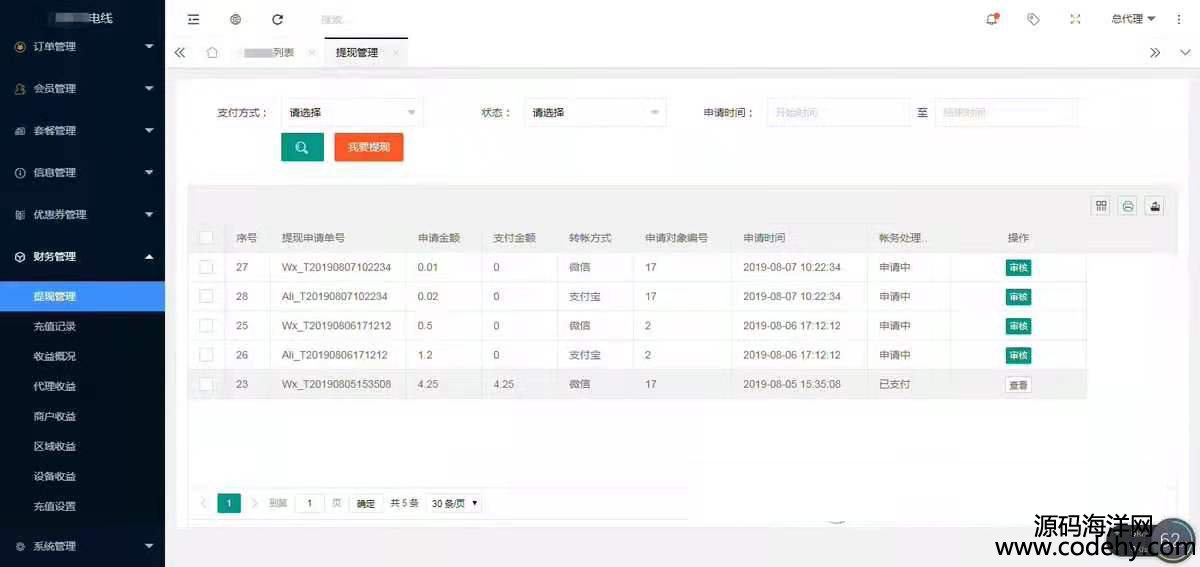Go to next page arrow in pagination
Image resolution: width=1200 pixels, height=567 pixels.
coord(254,503)
